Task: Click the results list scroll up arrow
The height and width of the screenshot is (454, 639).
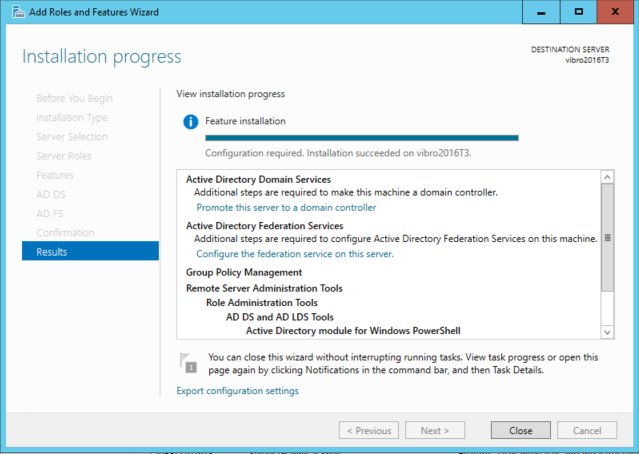Action: 607,177
